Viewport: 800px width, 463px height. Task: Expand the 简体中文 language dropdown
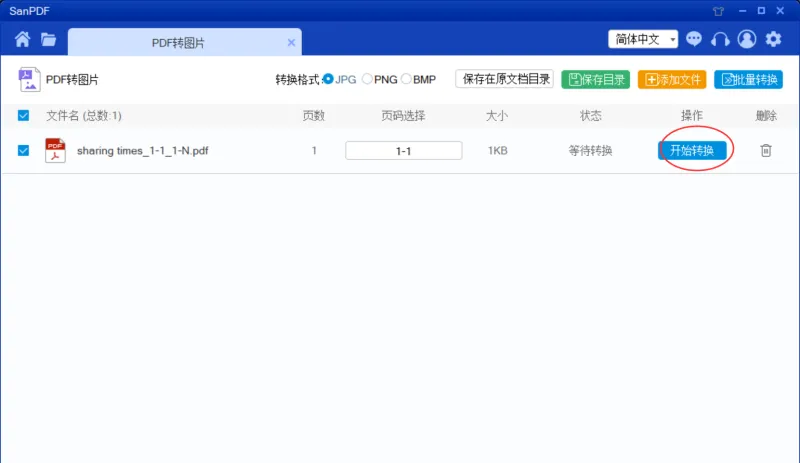[x=643, y=39]
